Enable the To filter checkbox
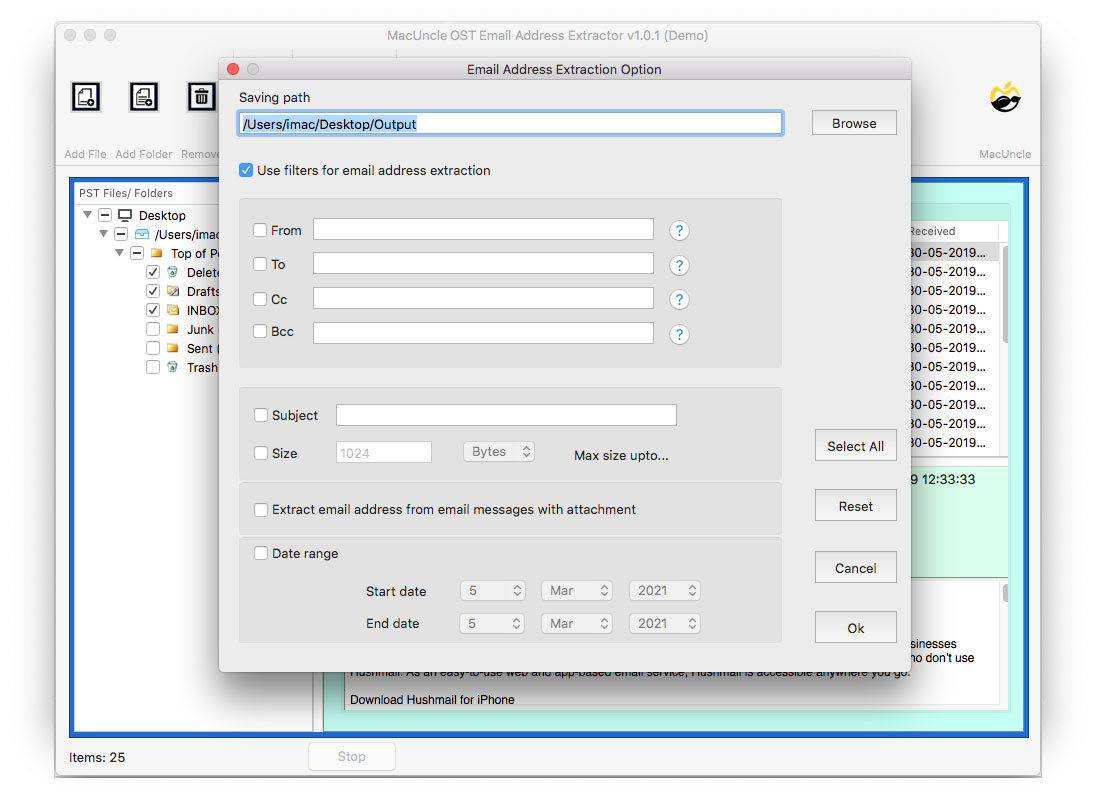The image size is (1096, 799). 259,264
